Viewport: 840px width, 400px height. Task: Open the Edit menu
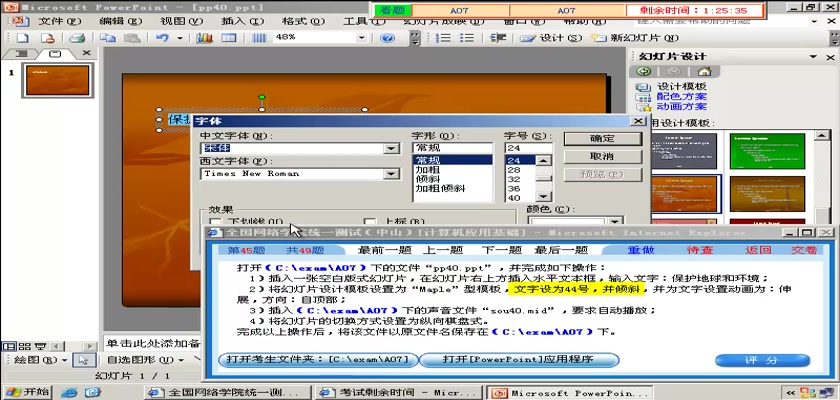click(x=121, y=21)
